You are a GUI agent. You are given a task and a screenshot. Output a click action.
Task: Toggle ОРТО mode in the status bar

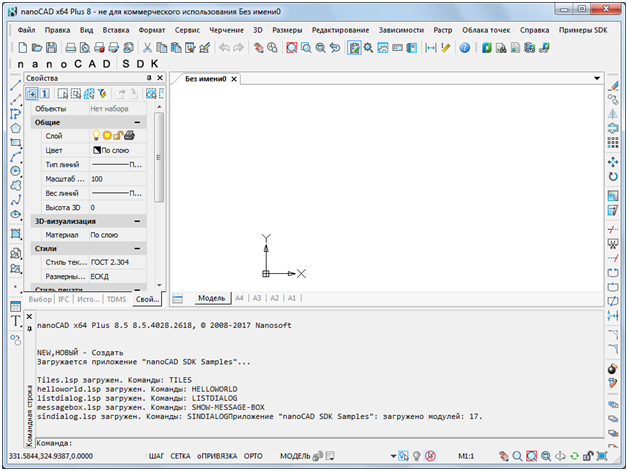pyautogui.click(x=253, y=456)
